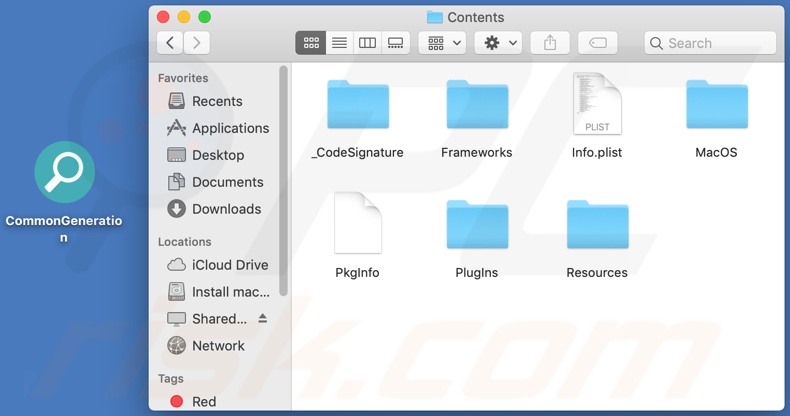Switch to gallery view mode

(x=395, y=43)
